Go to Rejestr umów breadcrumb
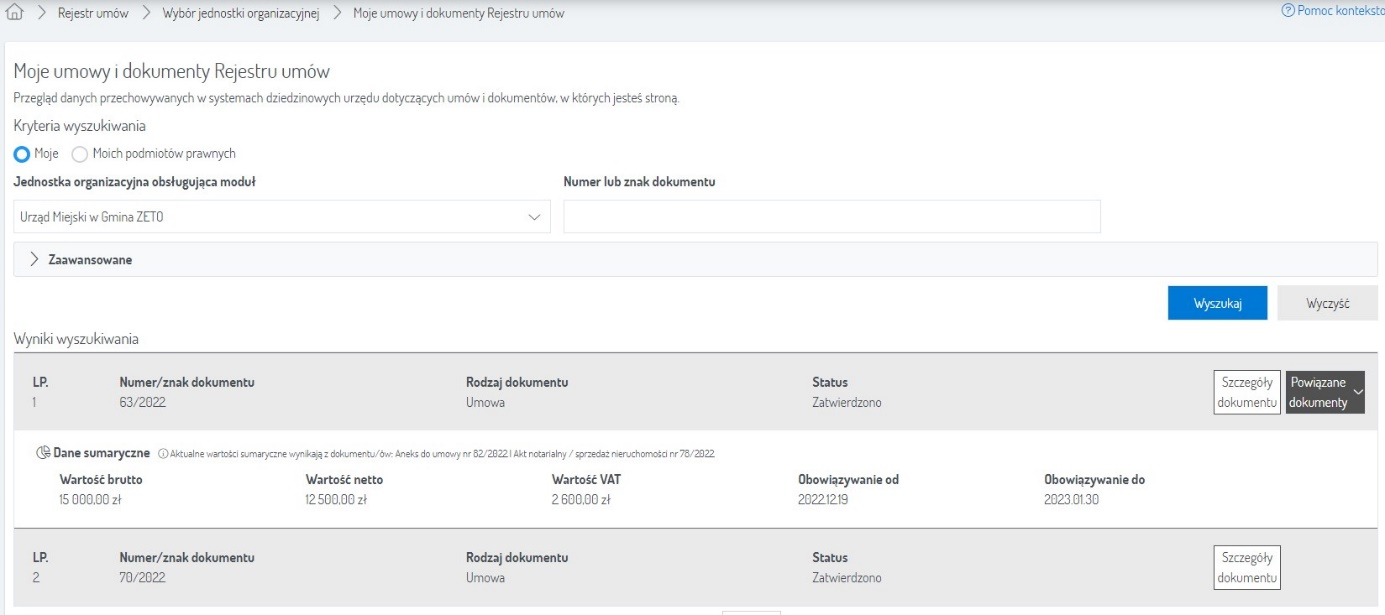Screen dimensions: 1385x615 93,14
